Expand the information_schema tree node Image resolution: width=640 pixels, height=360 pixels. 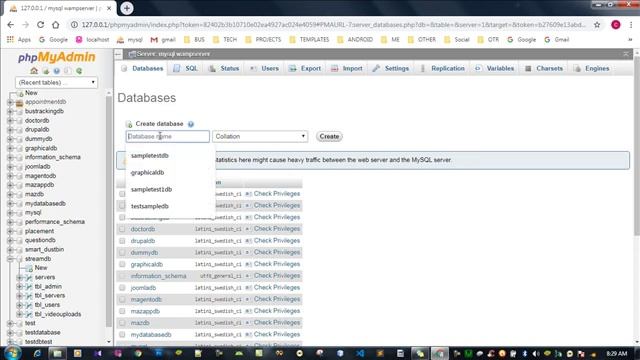(10, 158)
